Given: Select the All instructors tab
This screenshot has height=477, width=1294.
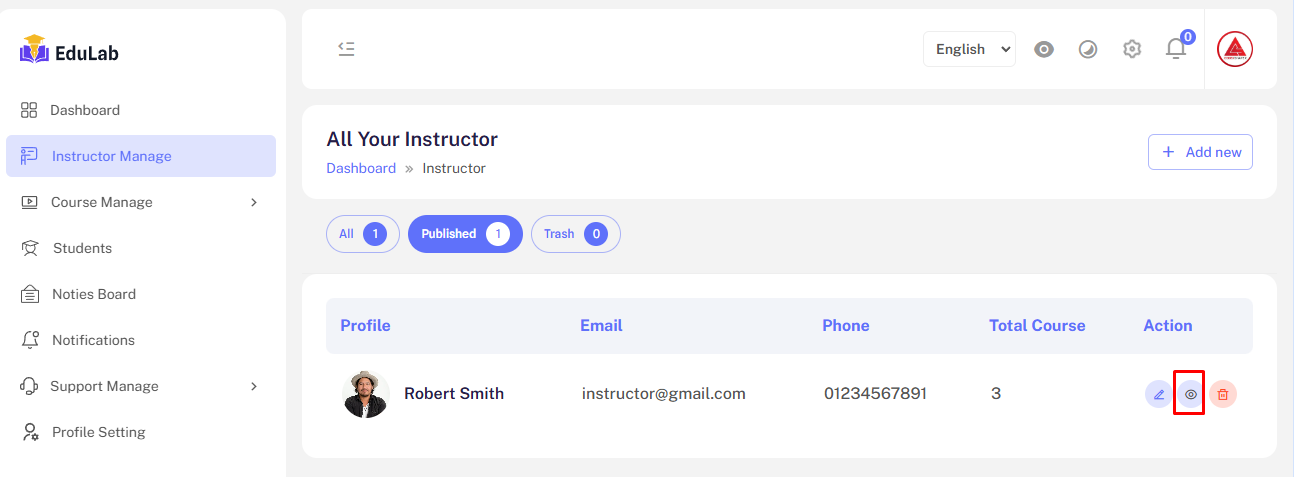Looking at the screenshot, I should coord(362,234).
